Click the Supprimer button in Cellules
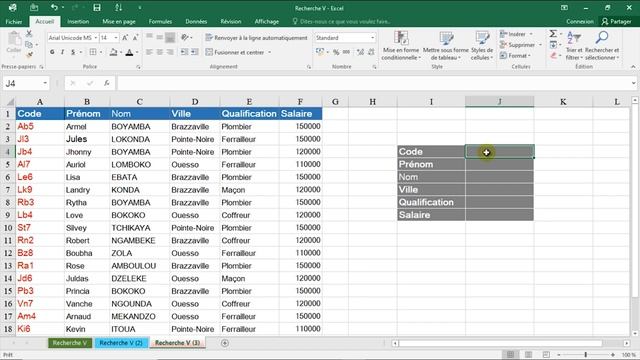This screenshot has width=640, height=360. pyautogui.click(x=520, y=44)
